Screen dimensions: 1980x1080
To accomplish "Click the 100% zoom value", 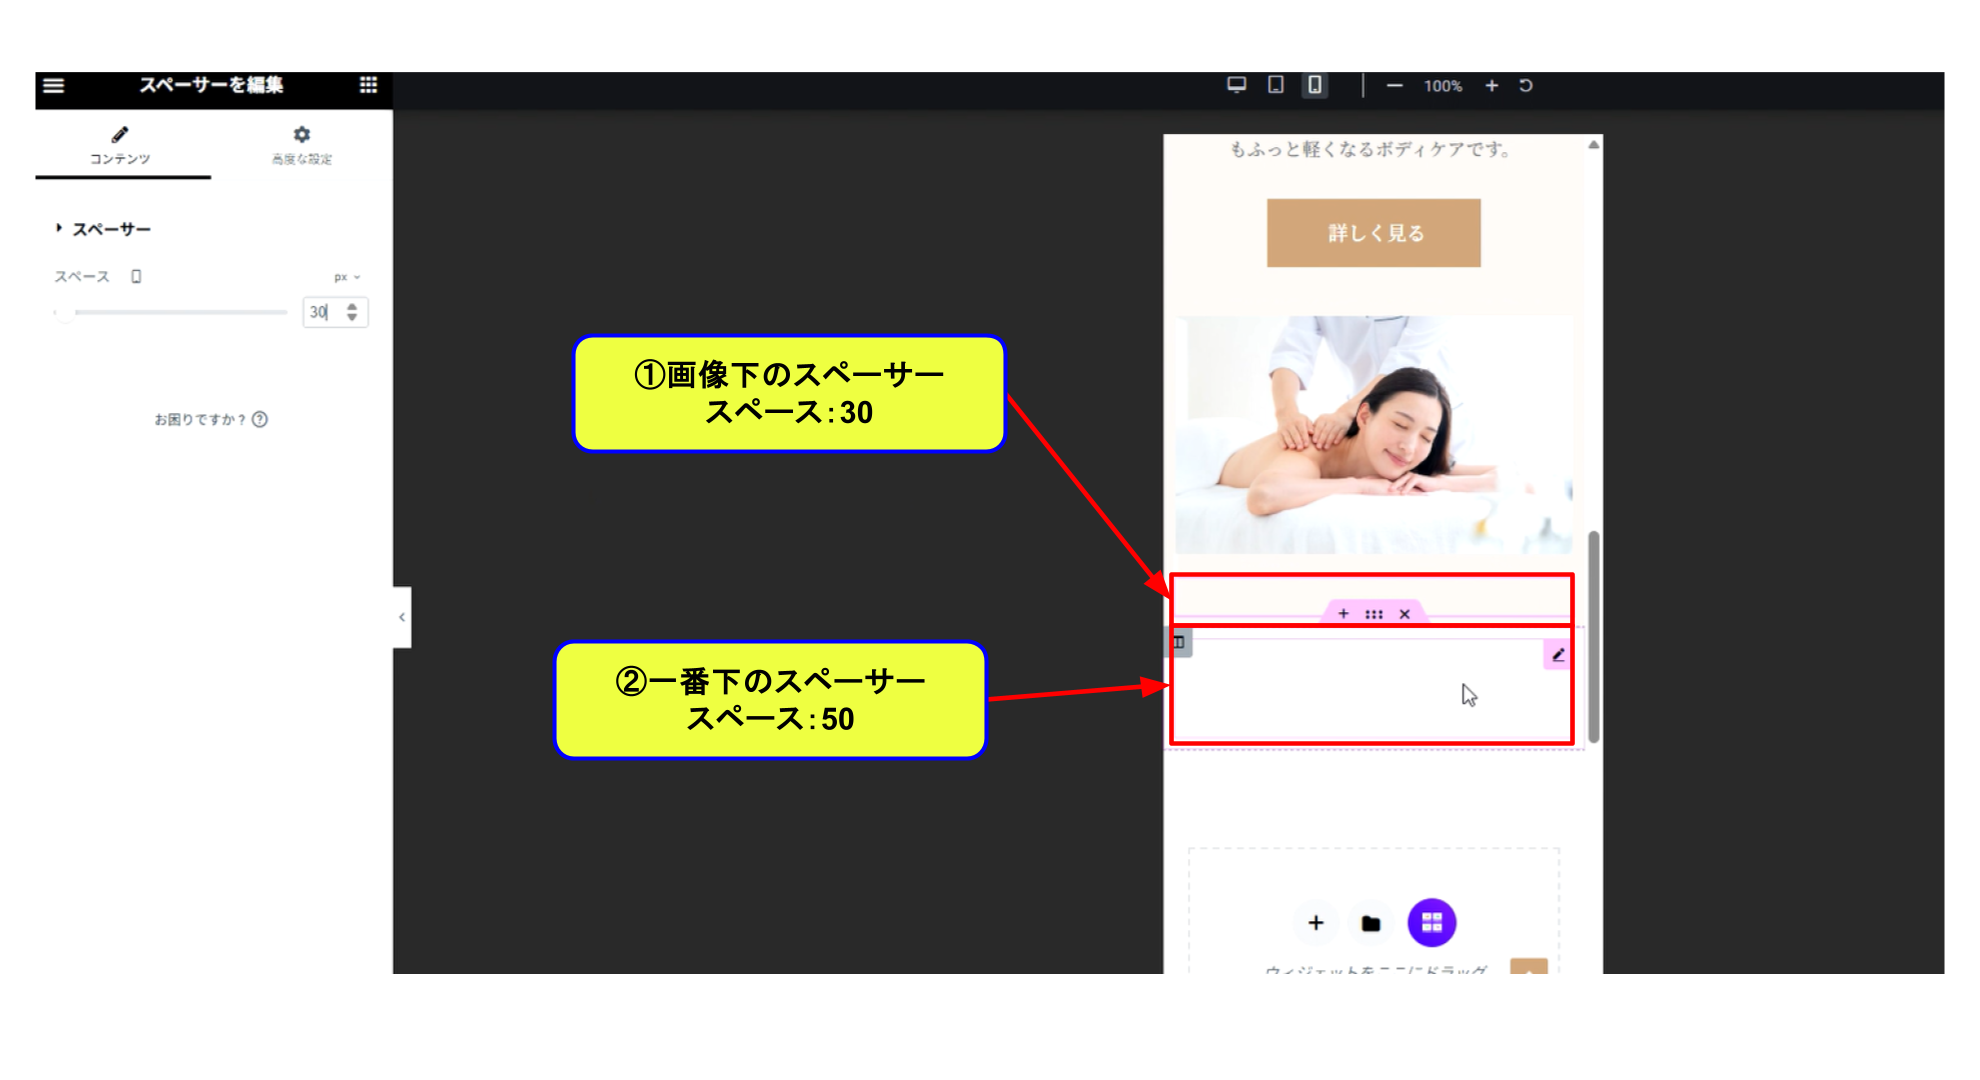I will 1443,86.
